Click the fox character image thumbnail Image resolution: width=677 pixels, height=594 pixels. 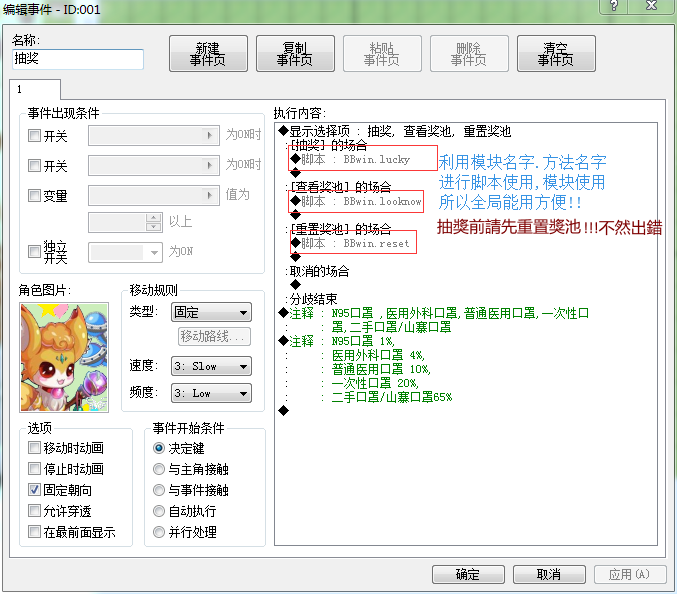coord(64,357)
